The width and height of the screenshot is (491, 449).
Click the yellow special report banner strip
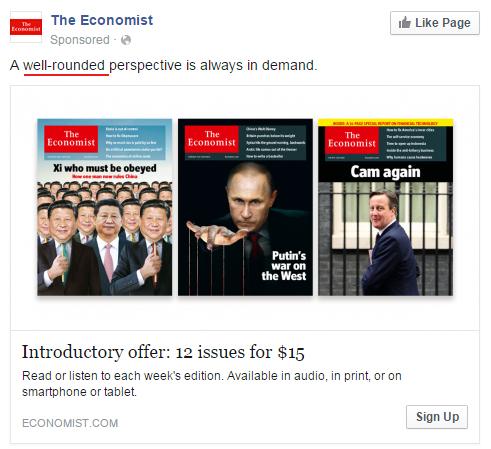[x=386, y=123]
